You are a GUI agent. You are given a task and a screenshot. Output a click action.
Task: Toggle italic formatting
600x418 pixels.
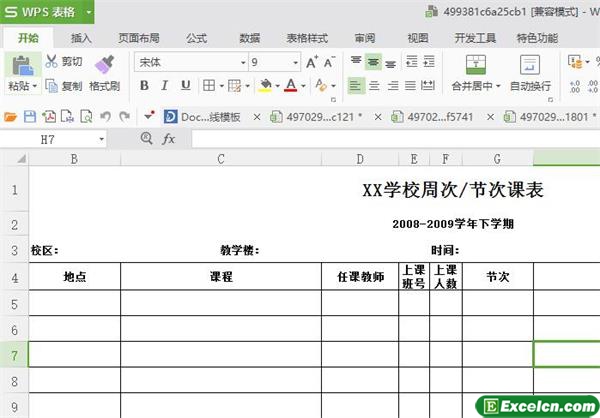[x=165, y=85]
